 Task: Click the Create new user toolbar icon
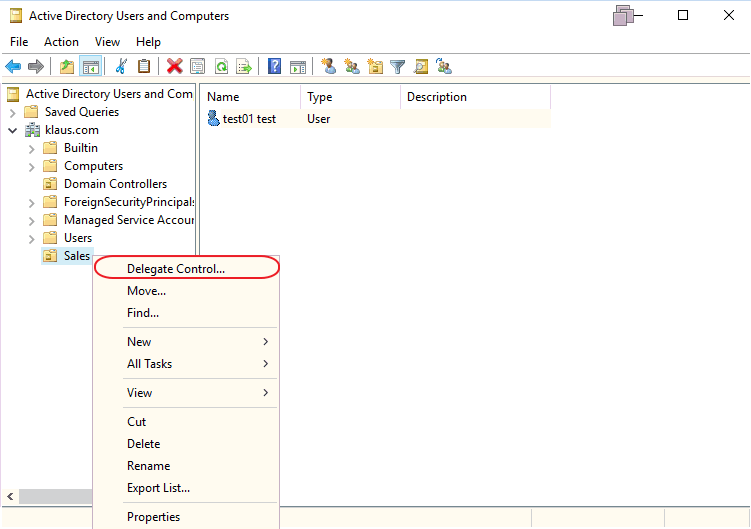tap(328, 67)
